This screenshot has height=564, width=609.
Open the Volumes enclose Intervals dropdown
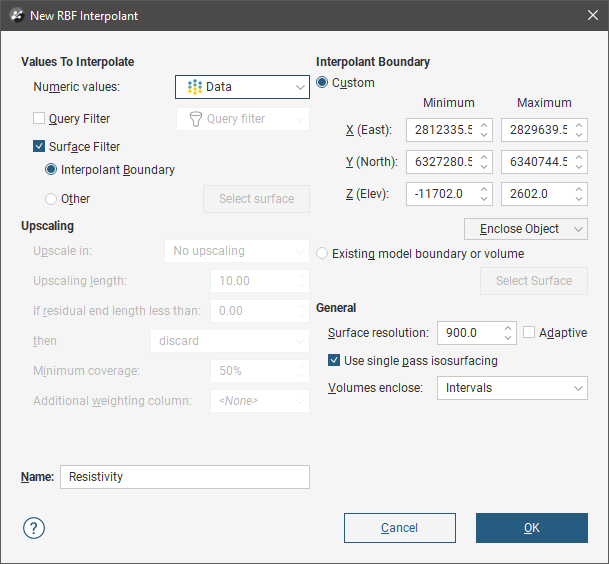(511, 388)
